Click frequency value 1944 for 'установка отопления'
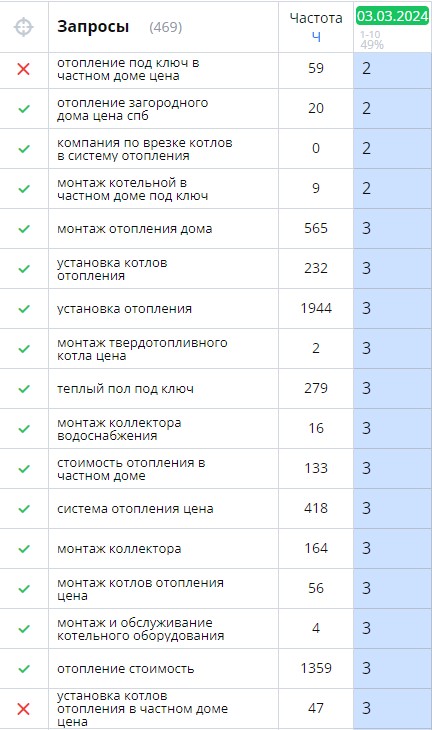This screenshot has width=432, height=730. [316, 308]
